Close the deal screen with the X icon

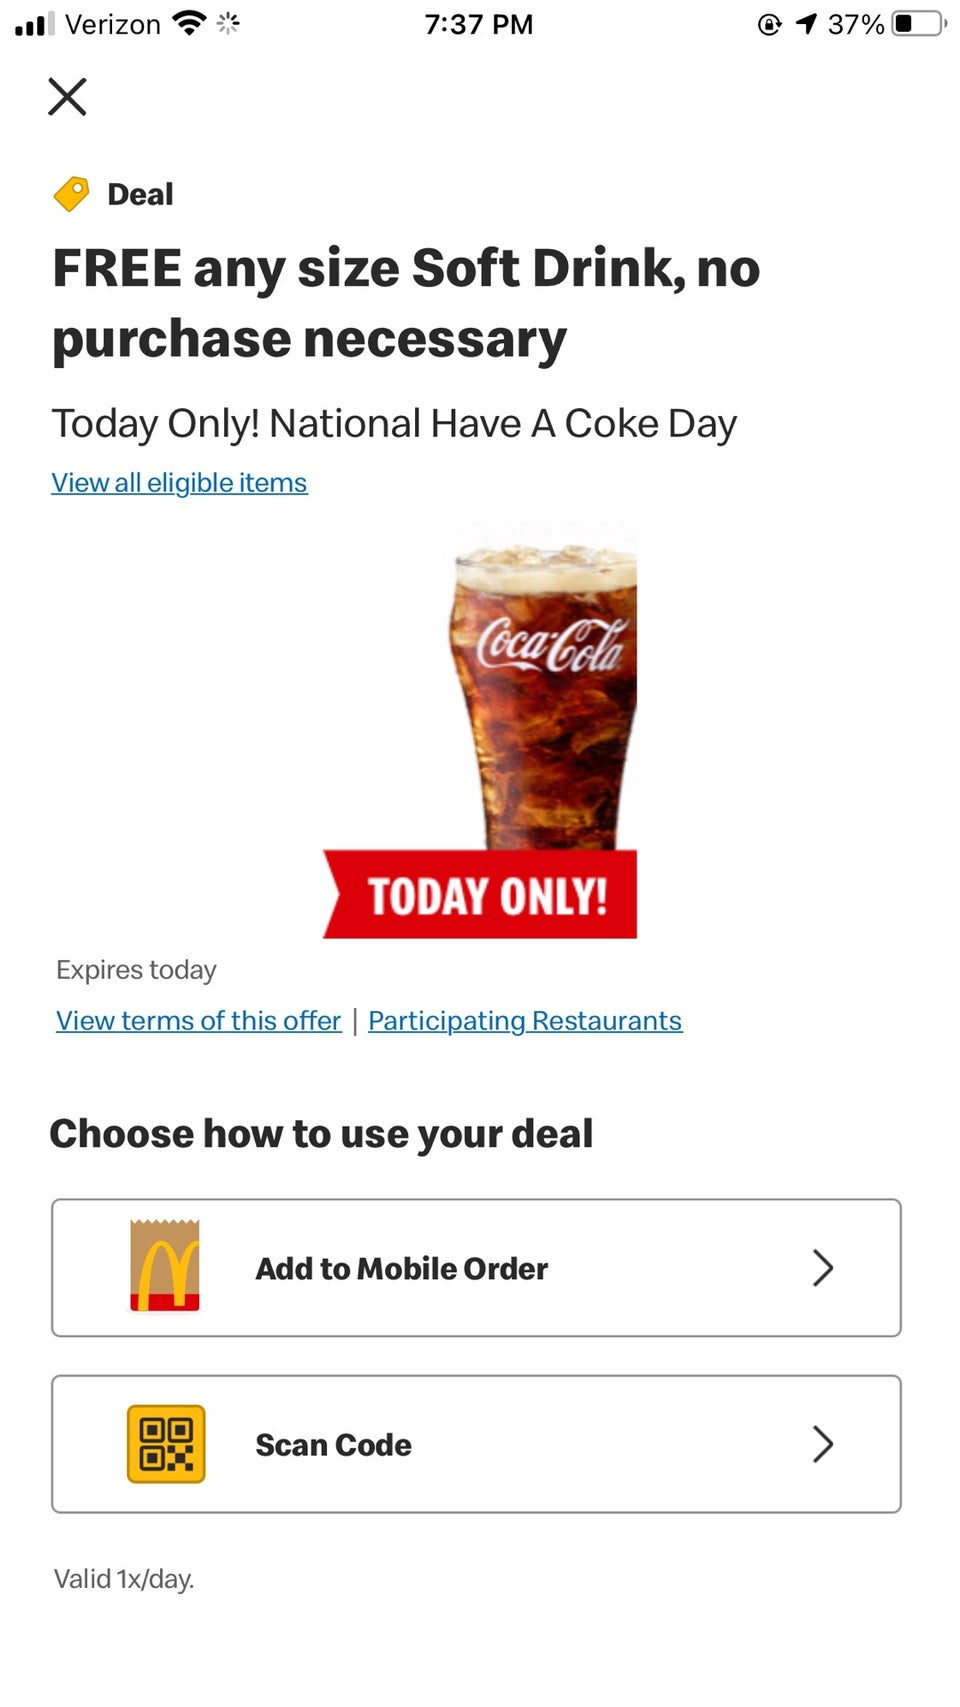67,97
